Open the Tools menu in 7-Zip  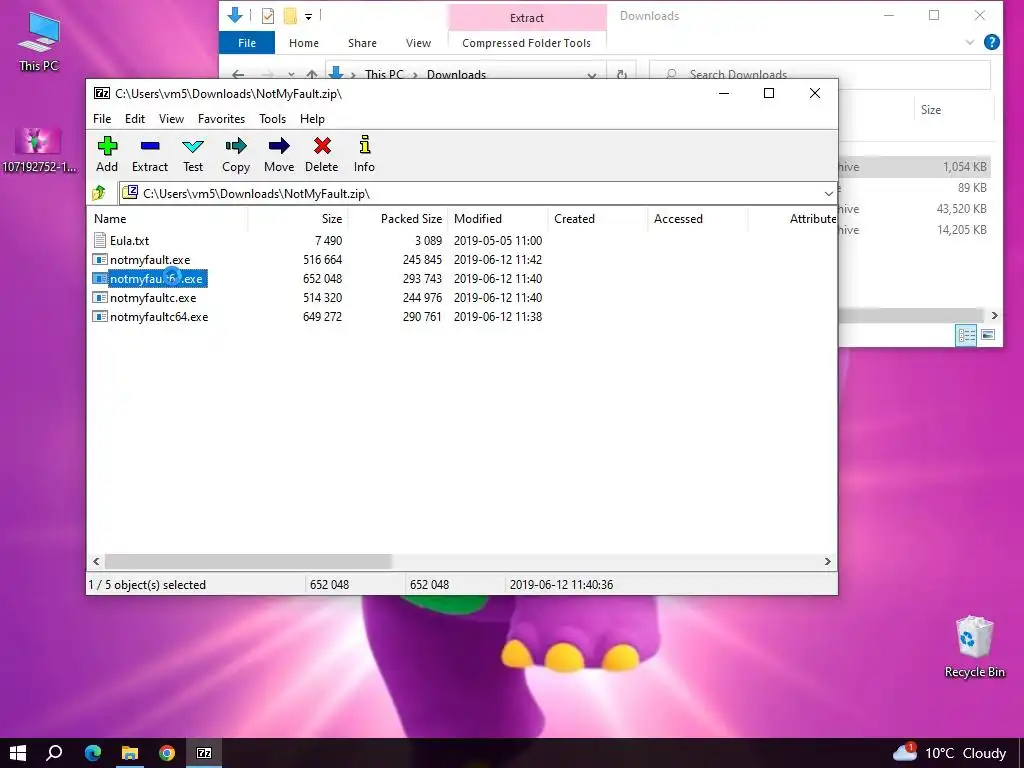click(272, 119)
